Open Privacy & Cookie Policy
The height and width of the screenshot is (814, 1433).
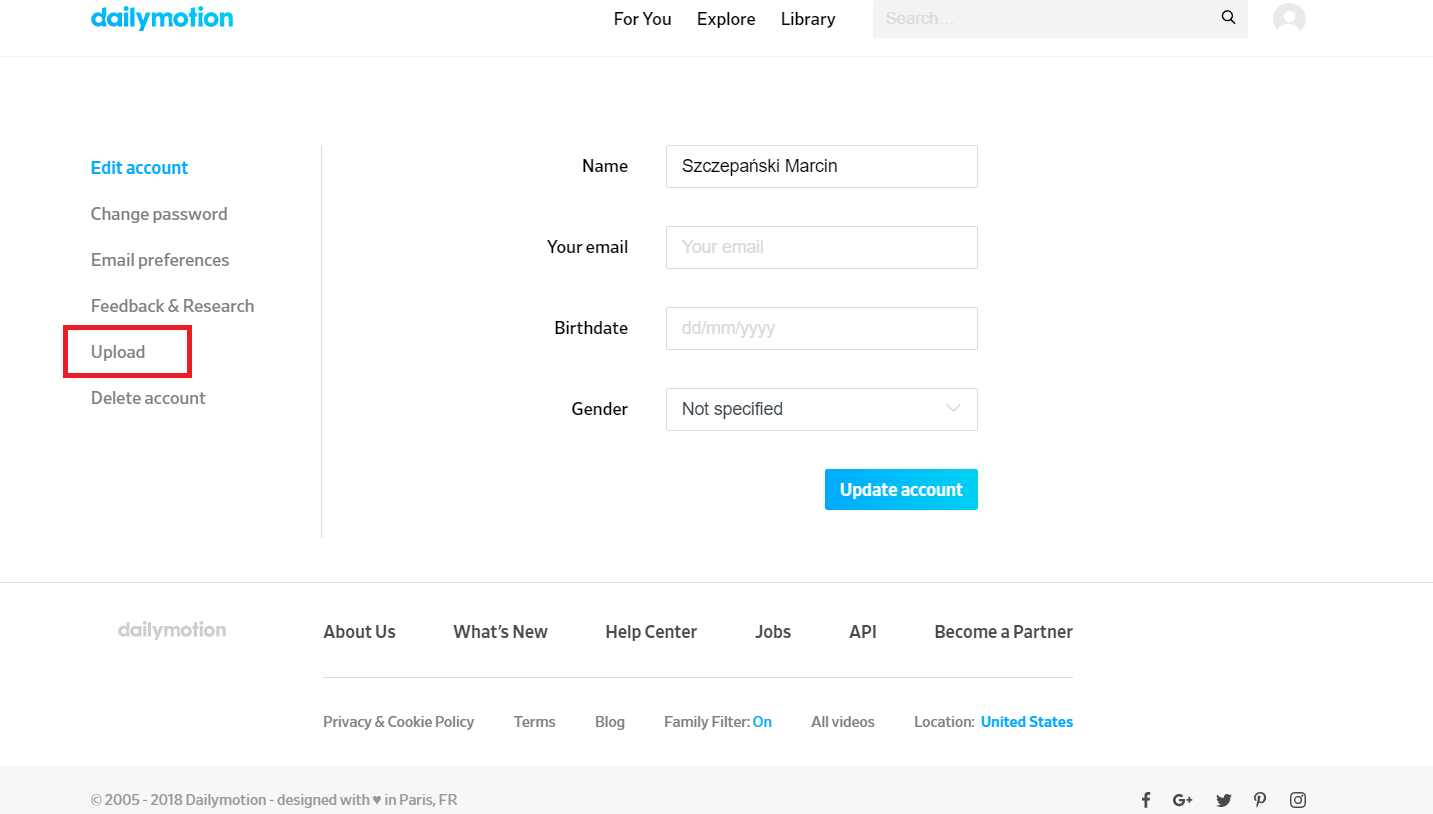click(x=399, y=722)
